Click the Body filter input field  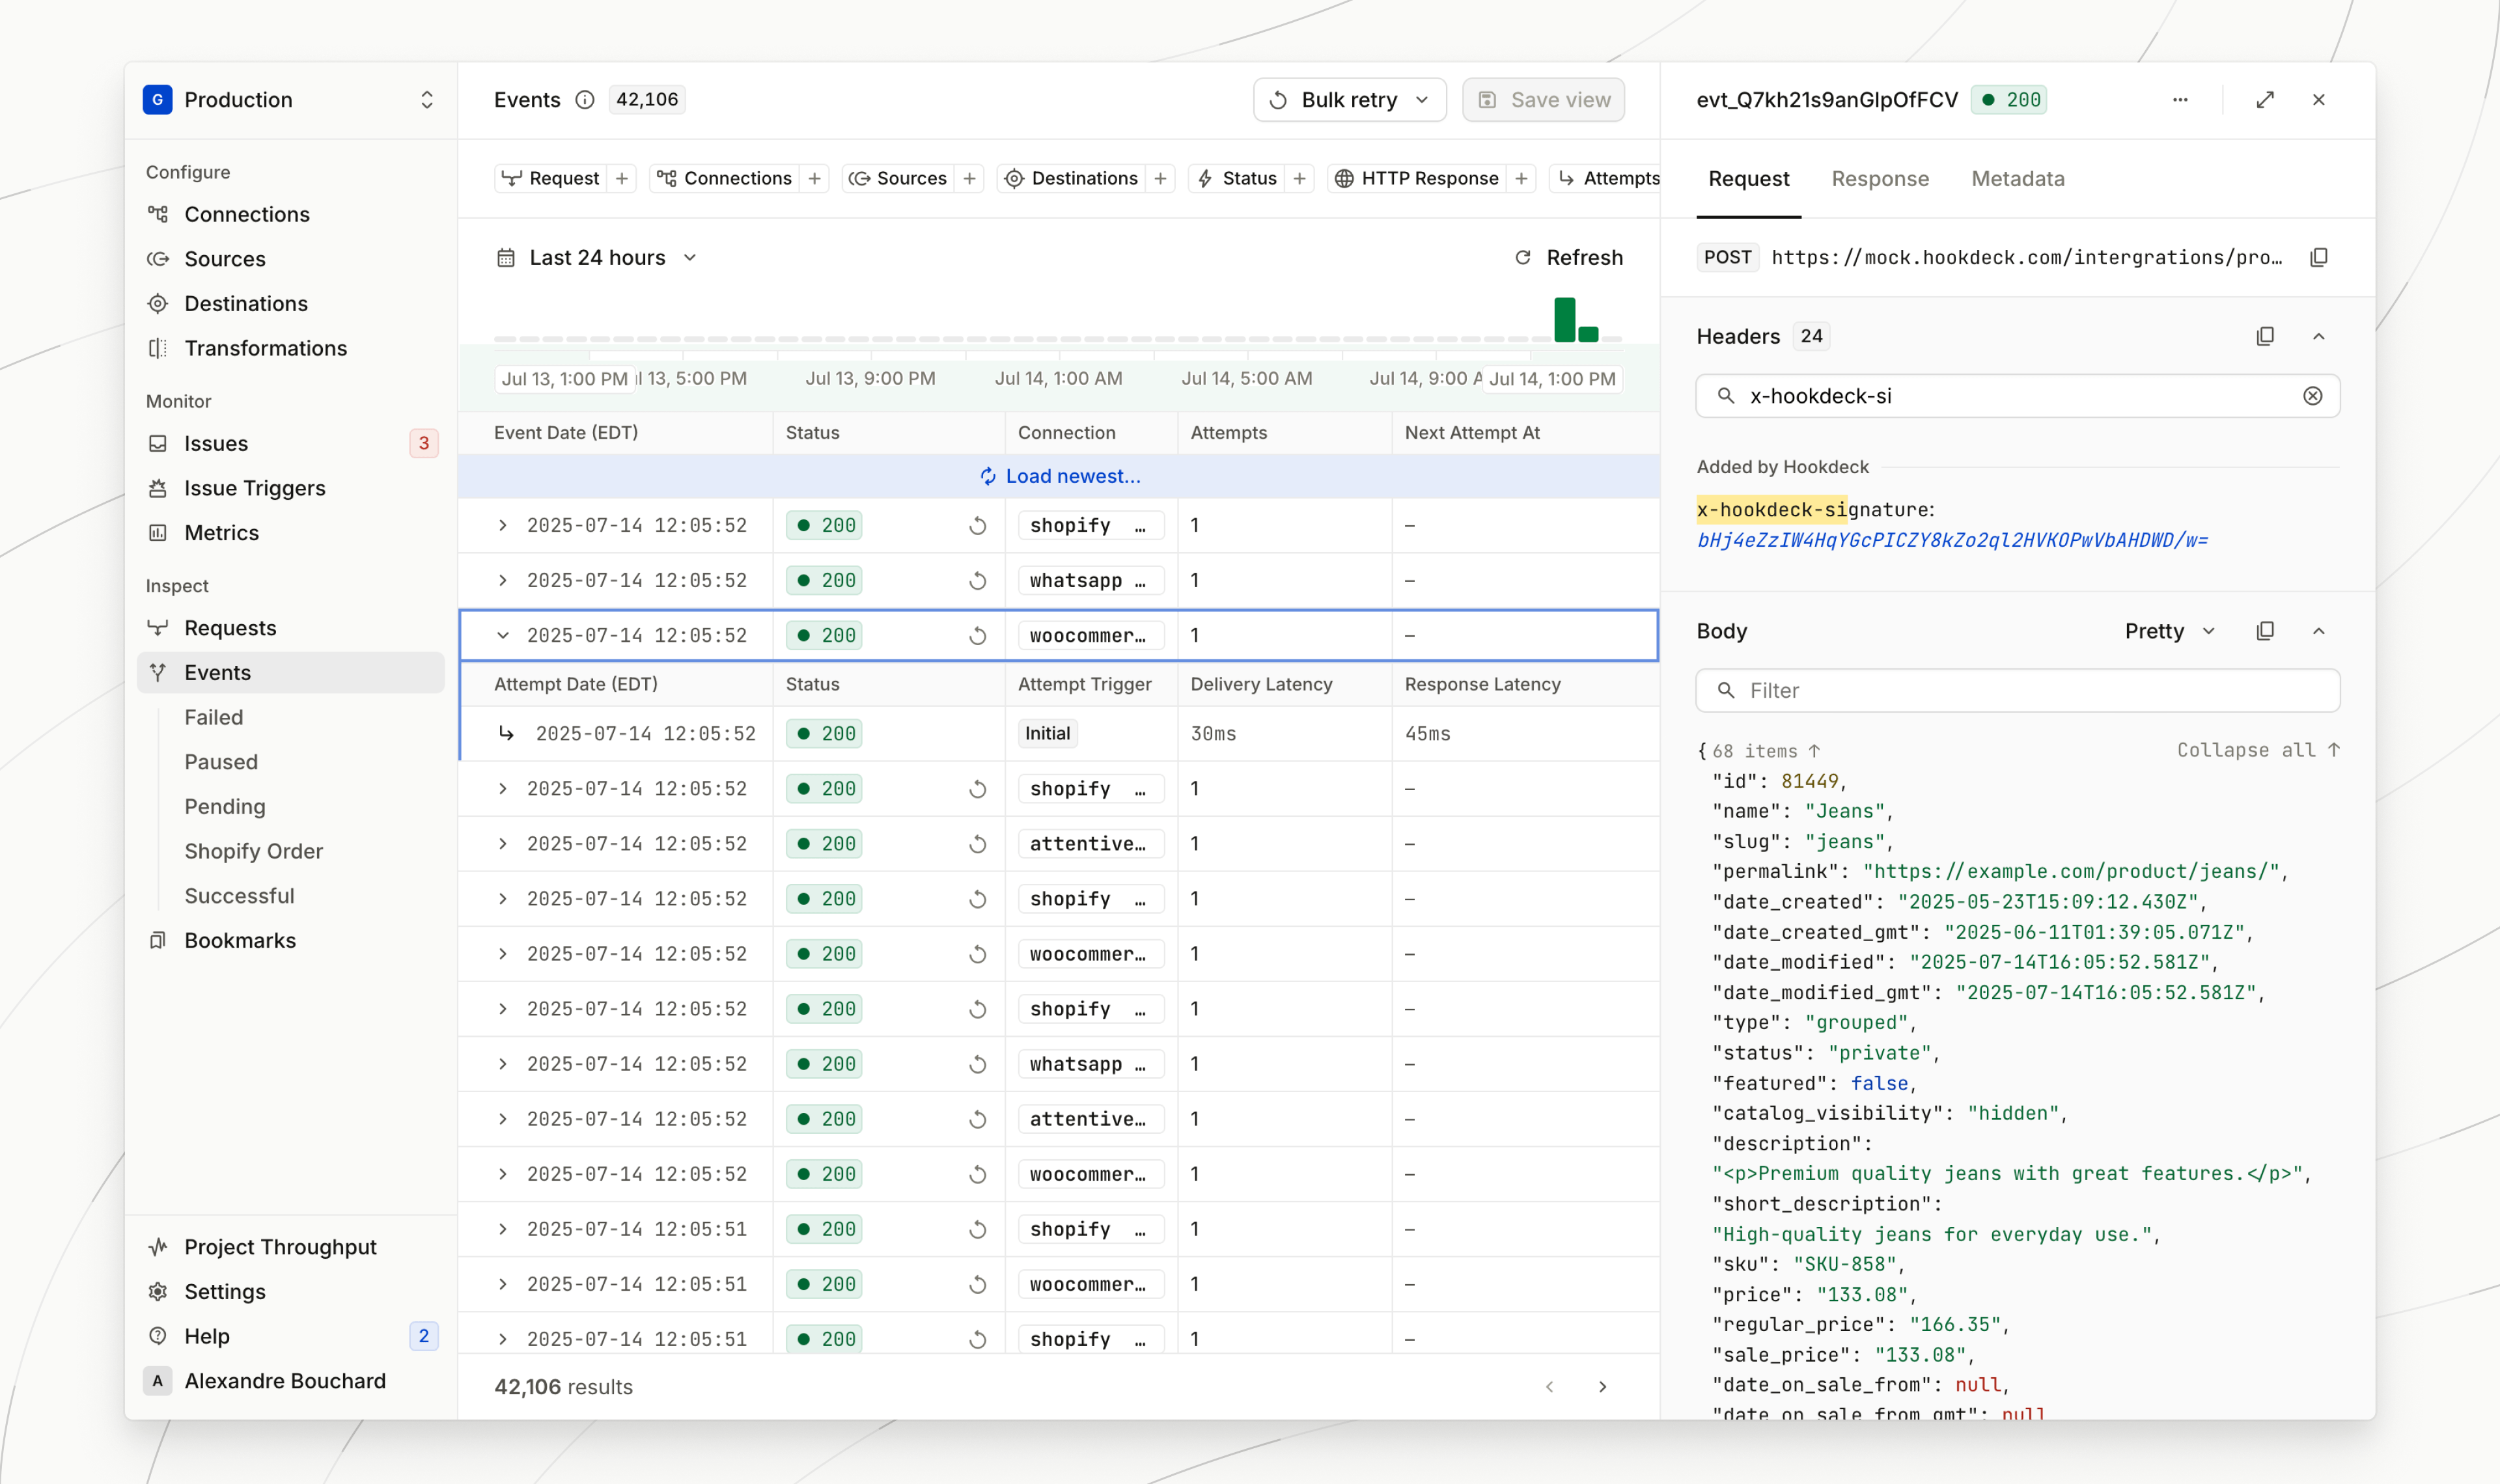pos(2017,691)
